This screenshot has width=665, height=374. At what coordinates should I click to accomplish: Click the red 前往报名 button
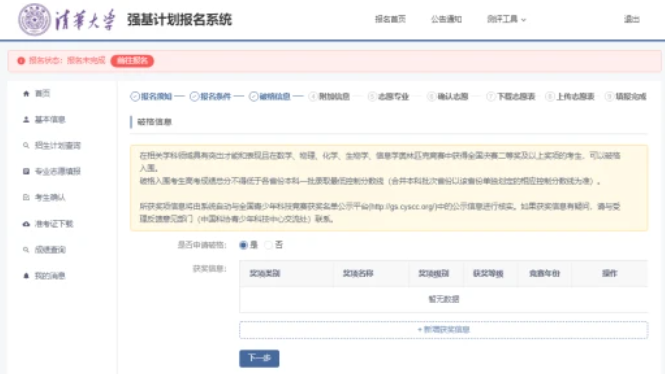click(132, 61)
